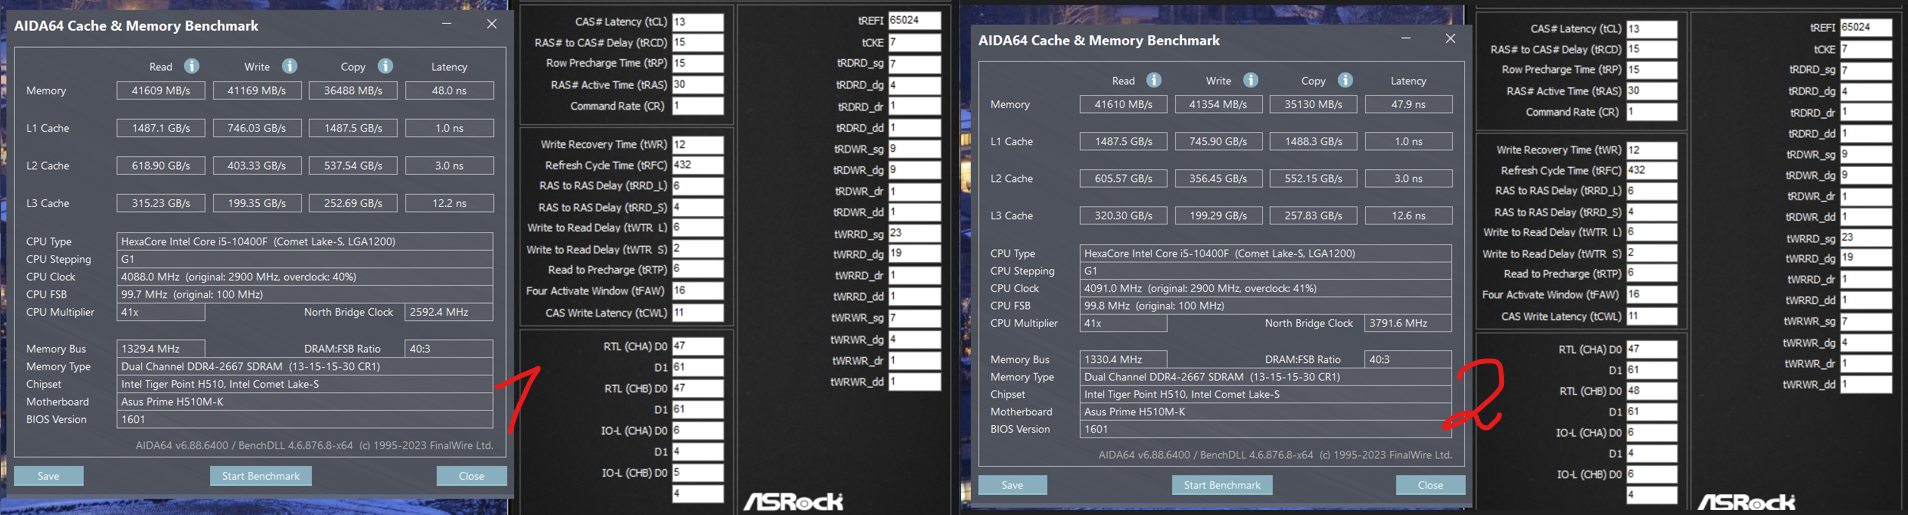Click the Command Rate (CR) field in left timing panel
The width and height of the screenshot is (1908, 515).
(x=698, y=105)
